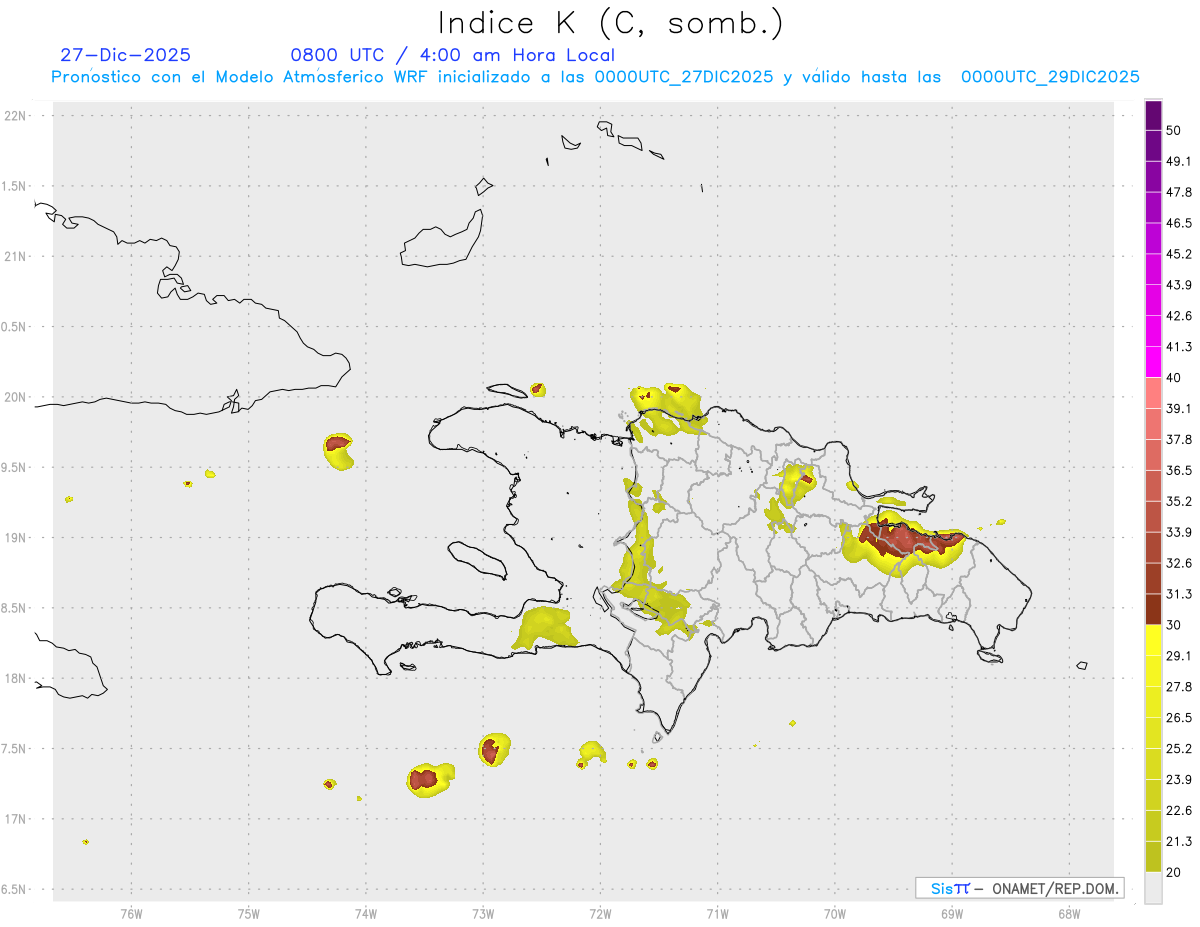
Task: Click the "47.8" colorbar label
Action: (1179, 192)
